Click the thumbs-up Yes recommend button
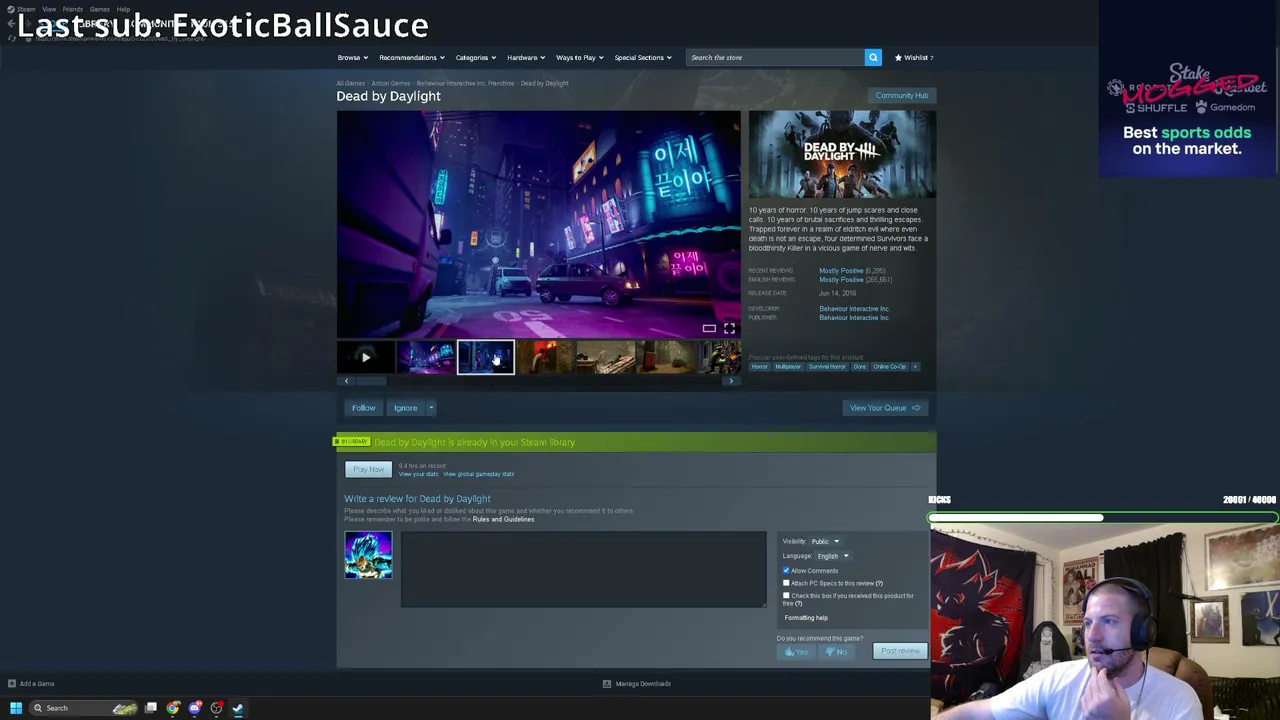 796,651
